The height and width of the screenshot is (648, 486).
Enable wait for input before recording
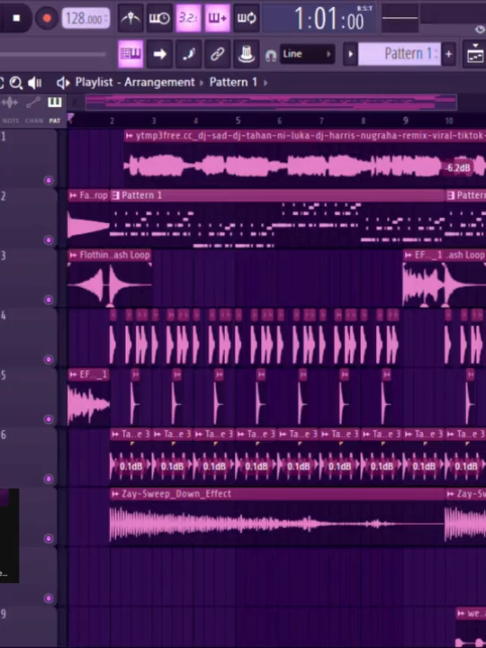160,18
